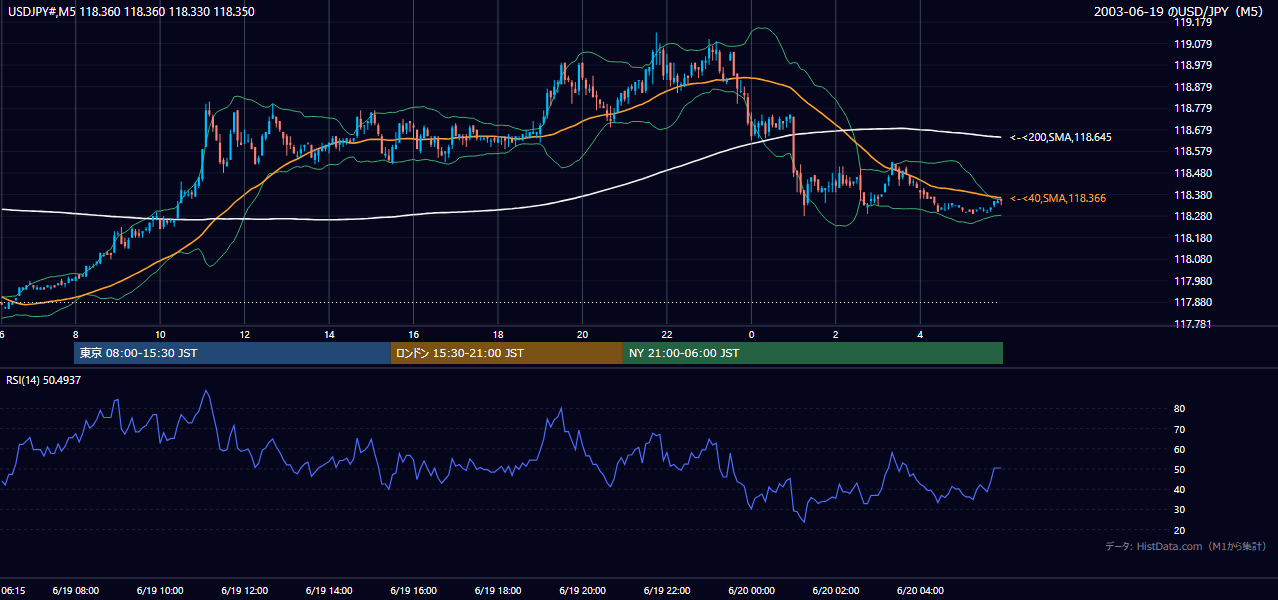
Task: Click the '6/19 12:00' date label at the bottom
Action: click(244, 591)
